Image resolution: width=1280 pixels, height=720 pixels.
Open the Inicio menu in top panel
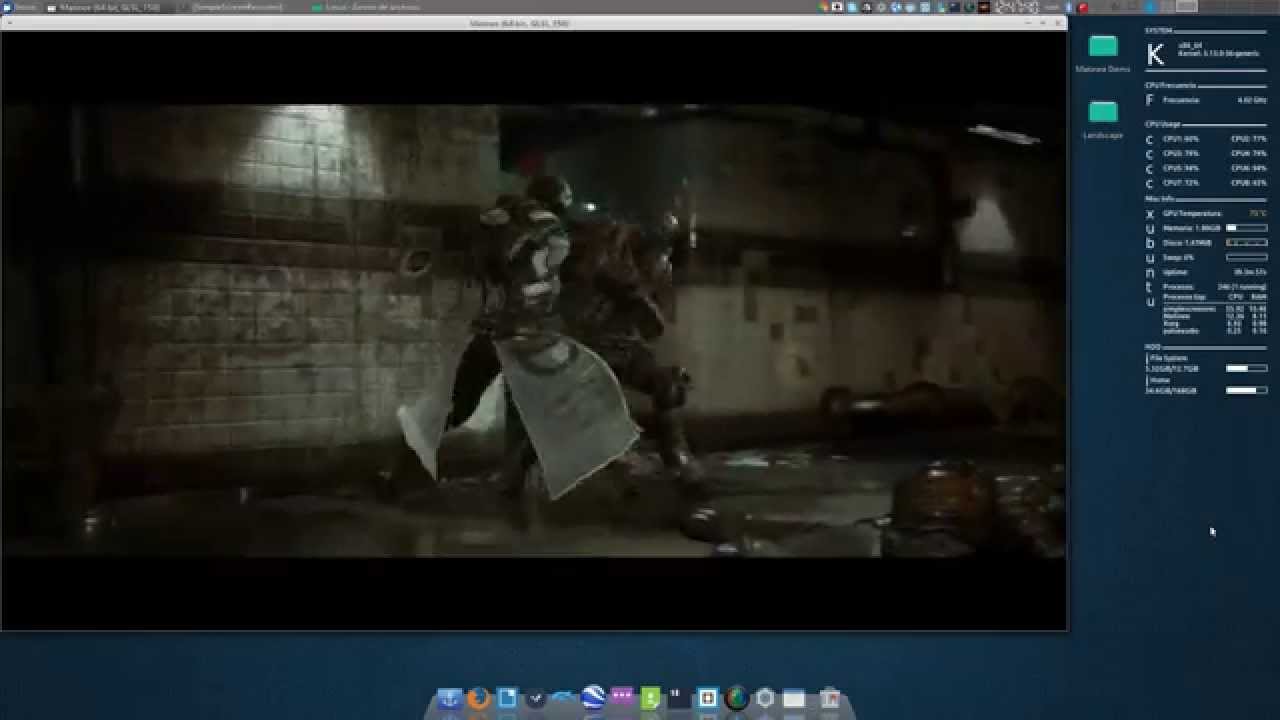pyautogui.click(x=20, y=6)
